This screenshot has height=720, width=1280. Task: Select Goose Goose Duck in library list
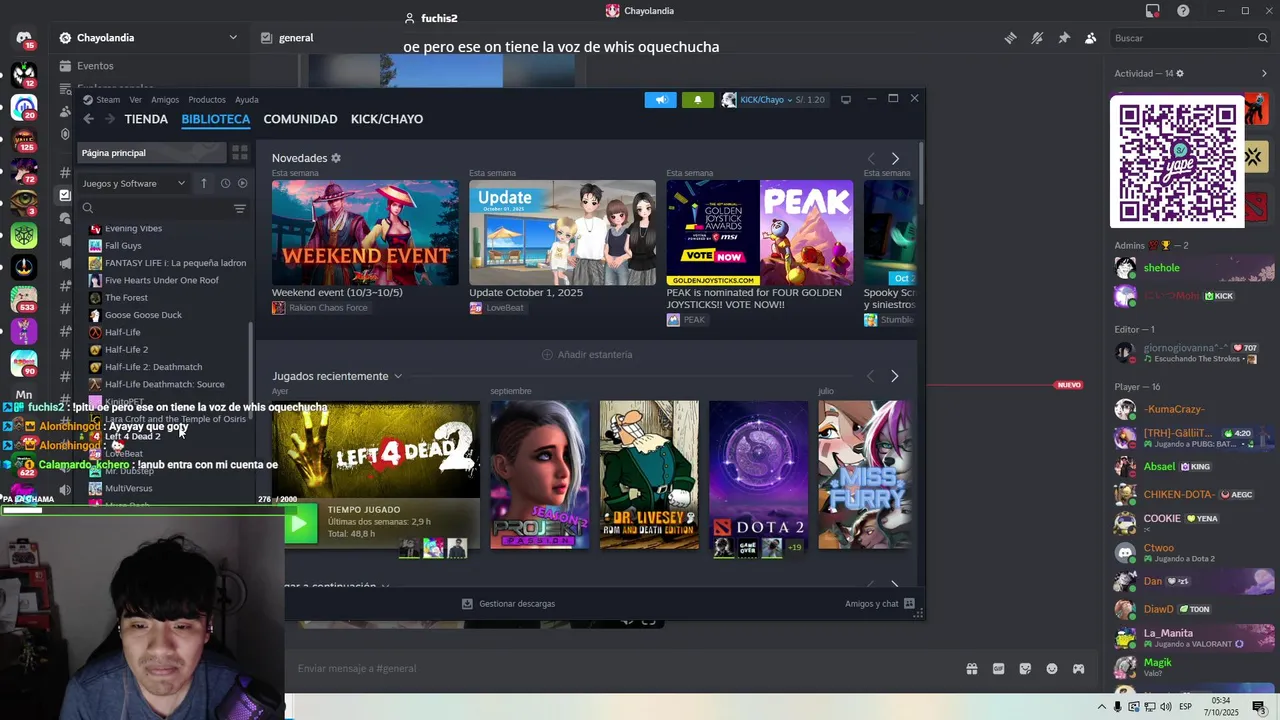[x=143, y=315]
